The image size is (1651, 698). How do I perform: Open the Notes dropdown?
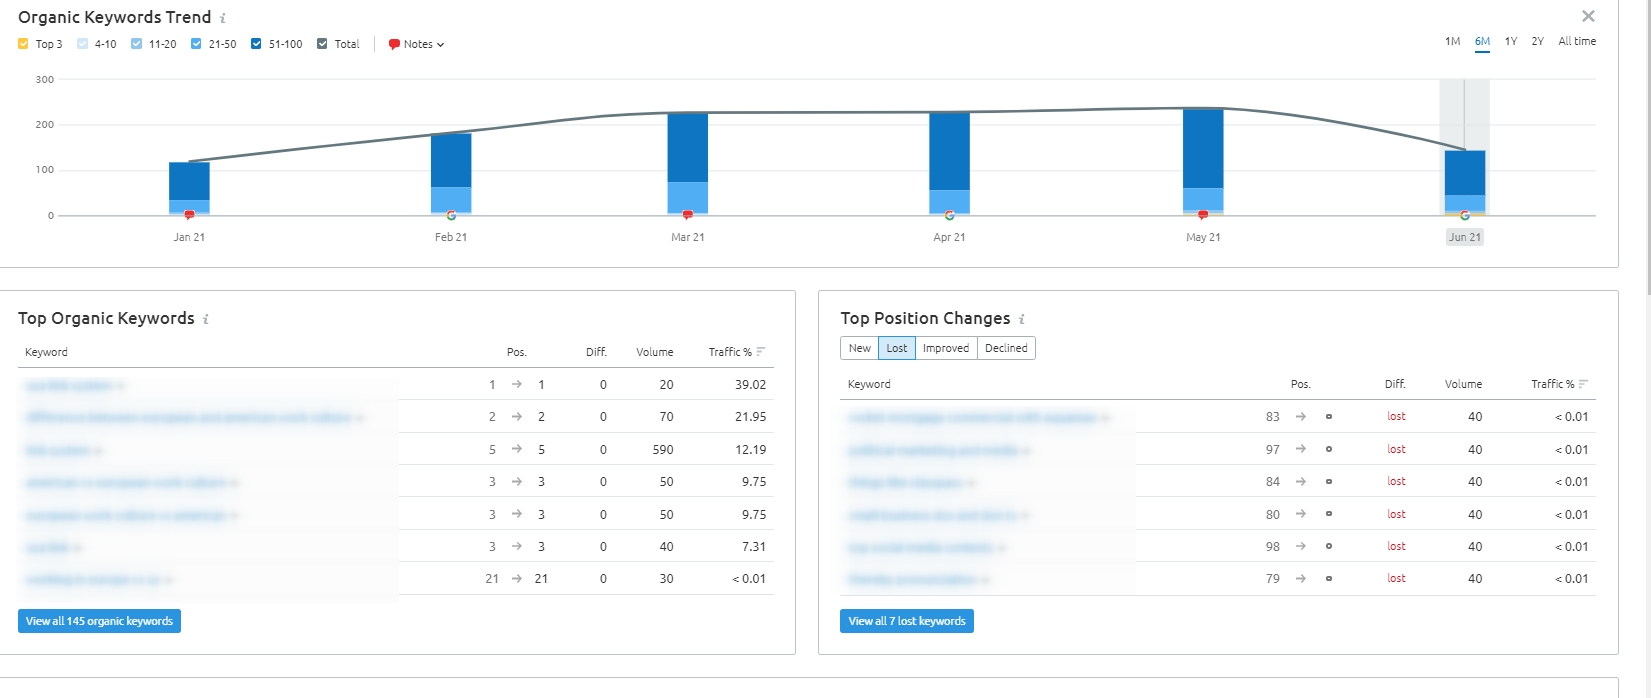(416, 44)
